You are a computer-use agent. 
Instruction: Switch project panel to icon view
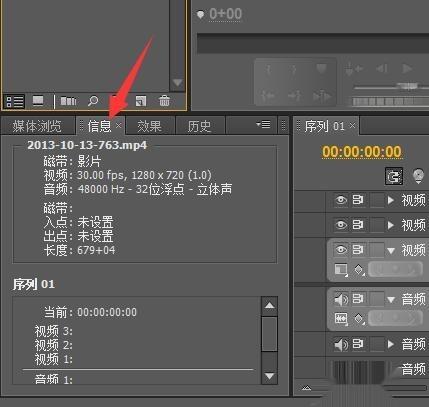38,101
